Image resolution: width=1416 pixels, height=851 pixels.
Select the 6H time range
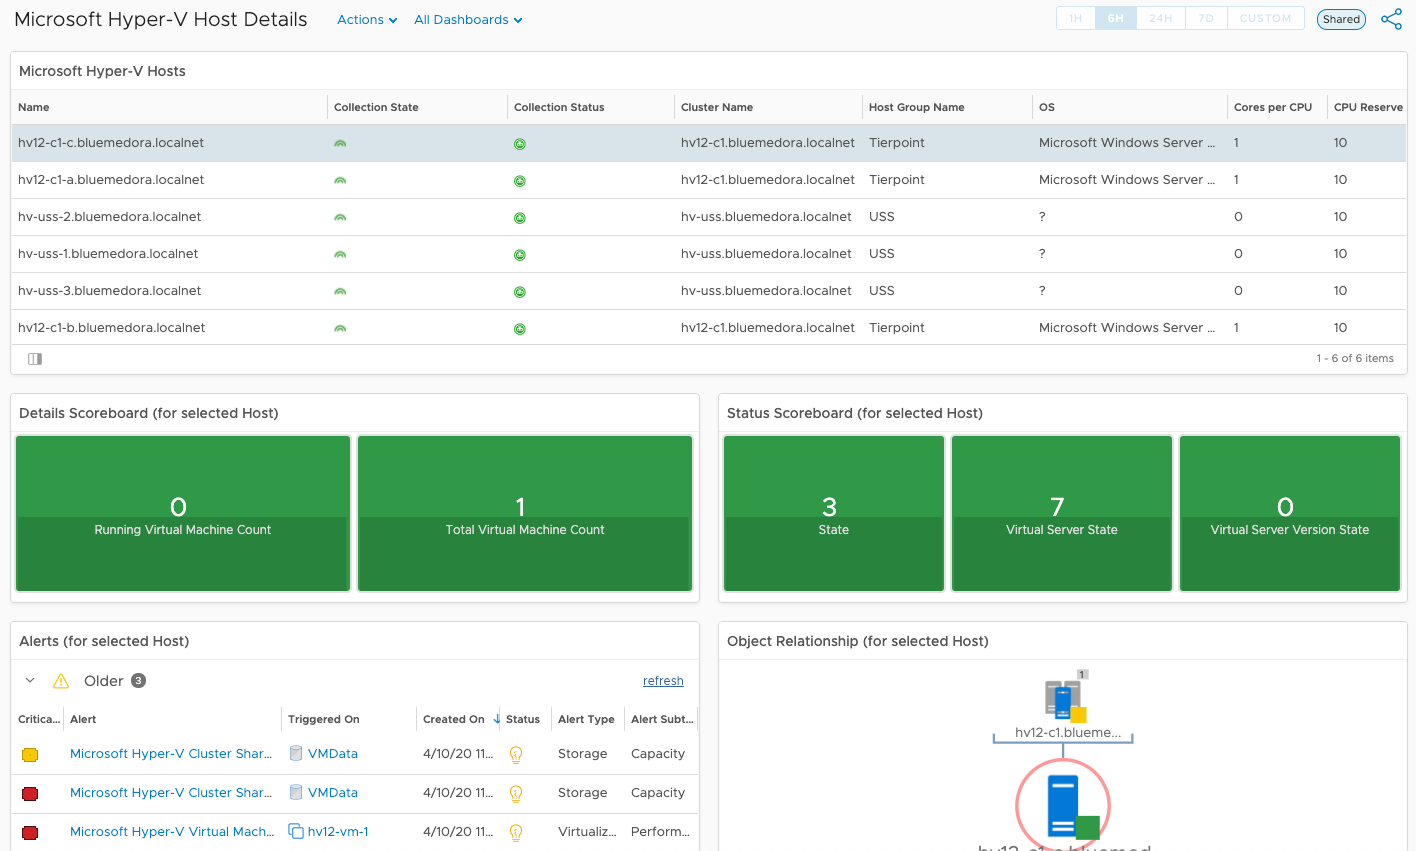pyautogui.click(x=1115, y=18)
